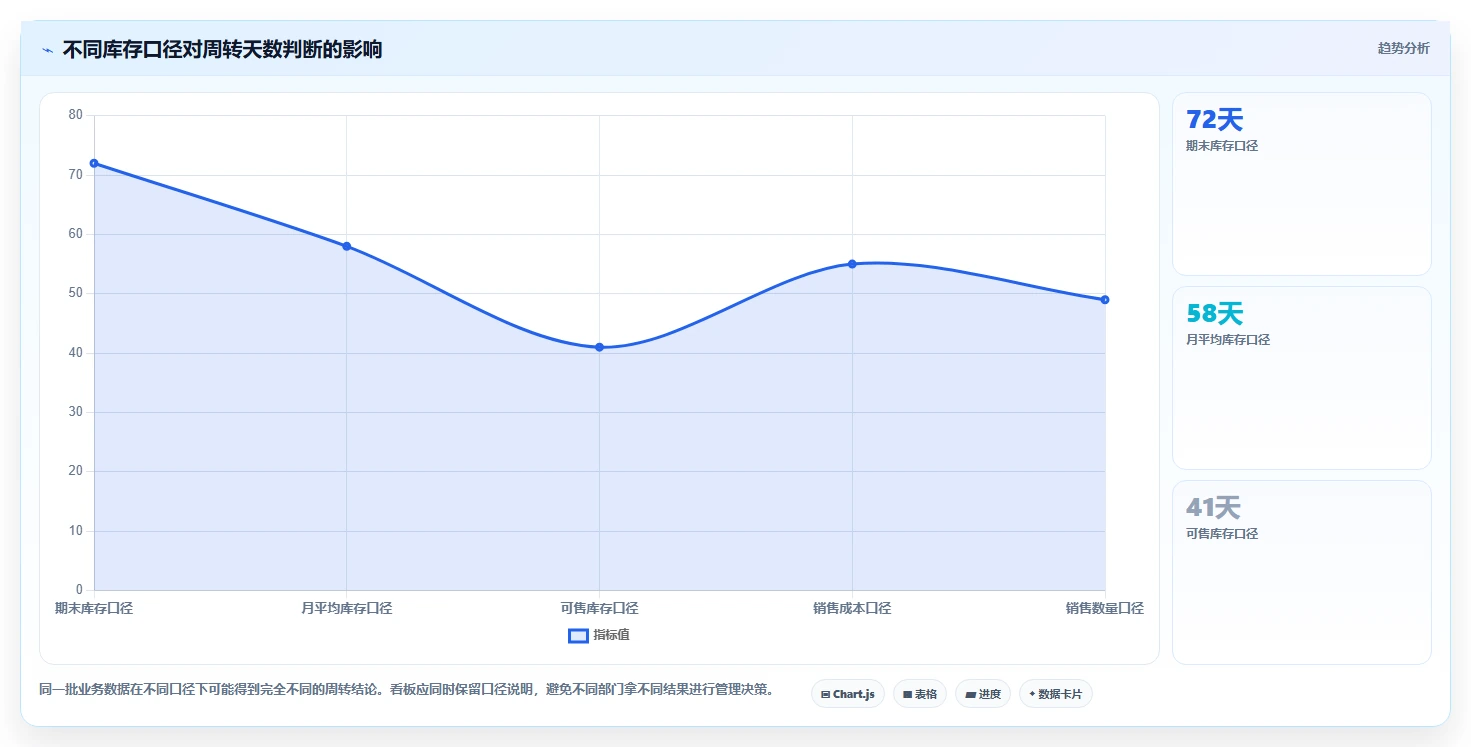Image resolution: width=1471 pixels, height=747 pixels.
Task: Toggle the 指标值 legend label
Action: pyautogui.click(x=611, y=635)
